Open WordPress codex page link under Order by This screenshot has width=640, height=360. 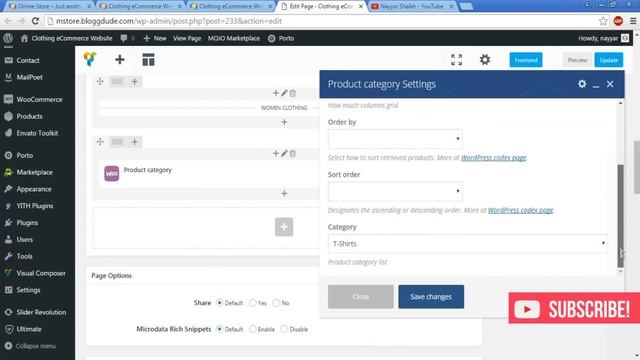click(x=493, y=158)
